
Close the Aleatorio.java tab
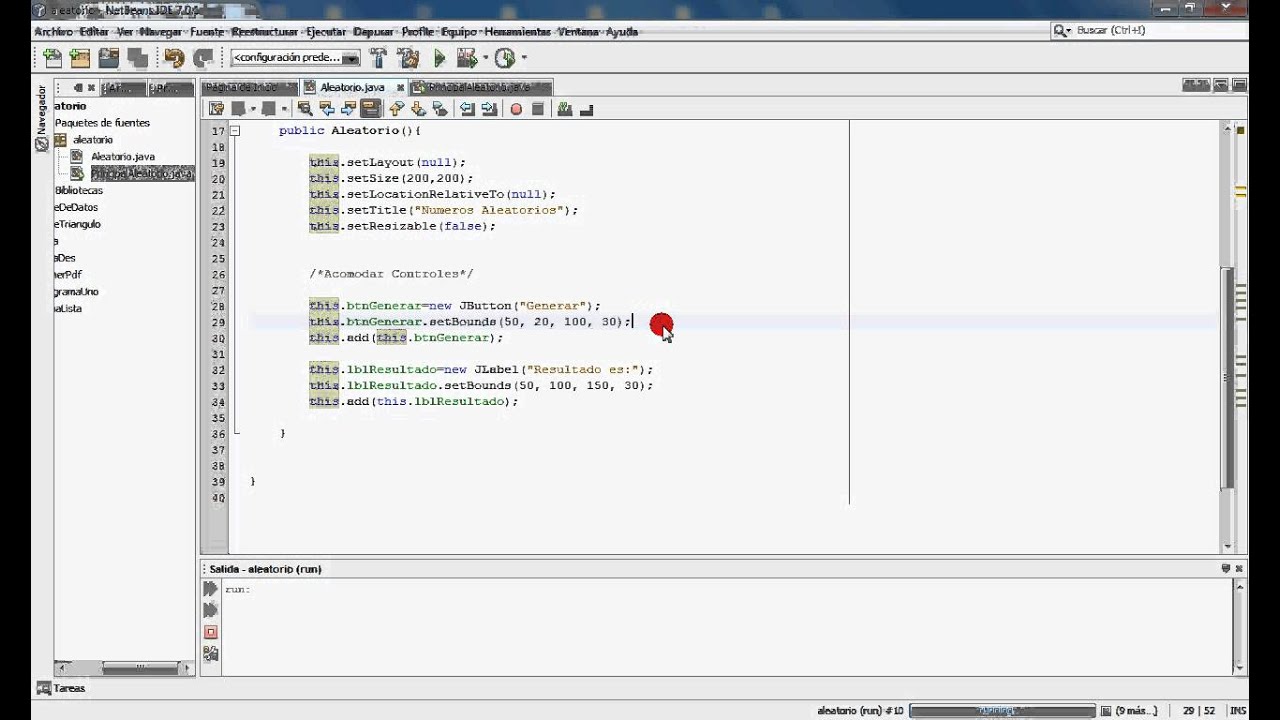pyautogui.click(x=400, y=88)
